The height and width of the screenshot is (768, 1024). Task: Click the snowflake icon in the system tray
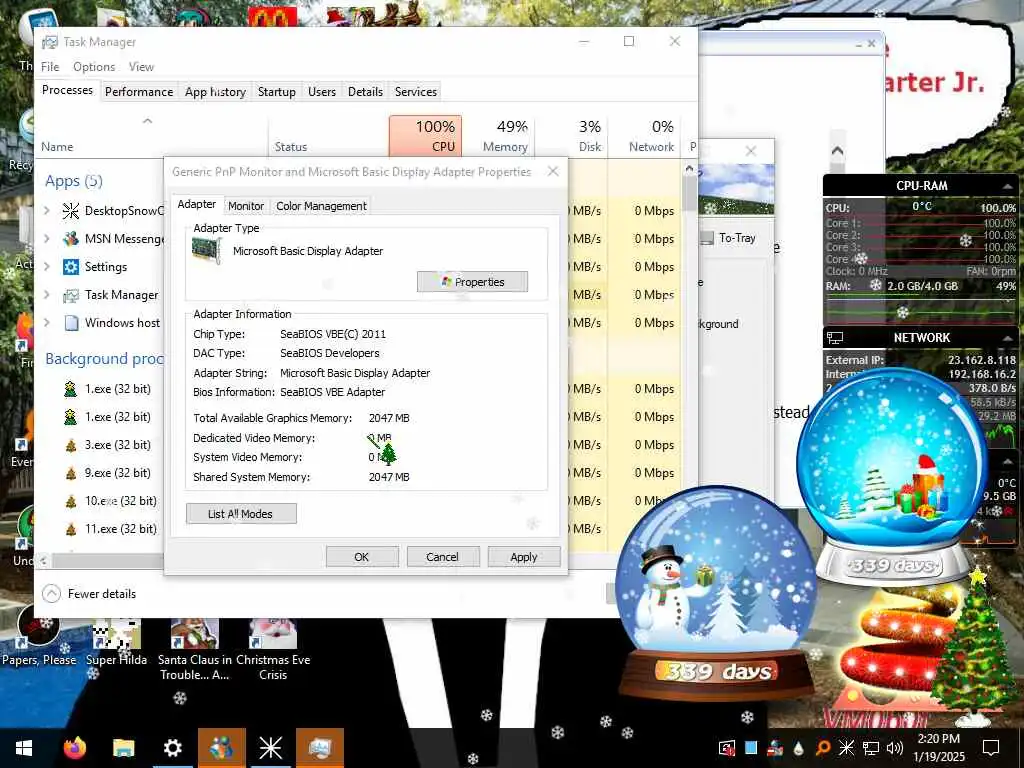click(x=846, y=748)
